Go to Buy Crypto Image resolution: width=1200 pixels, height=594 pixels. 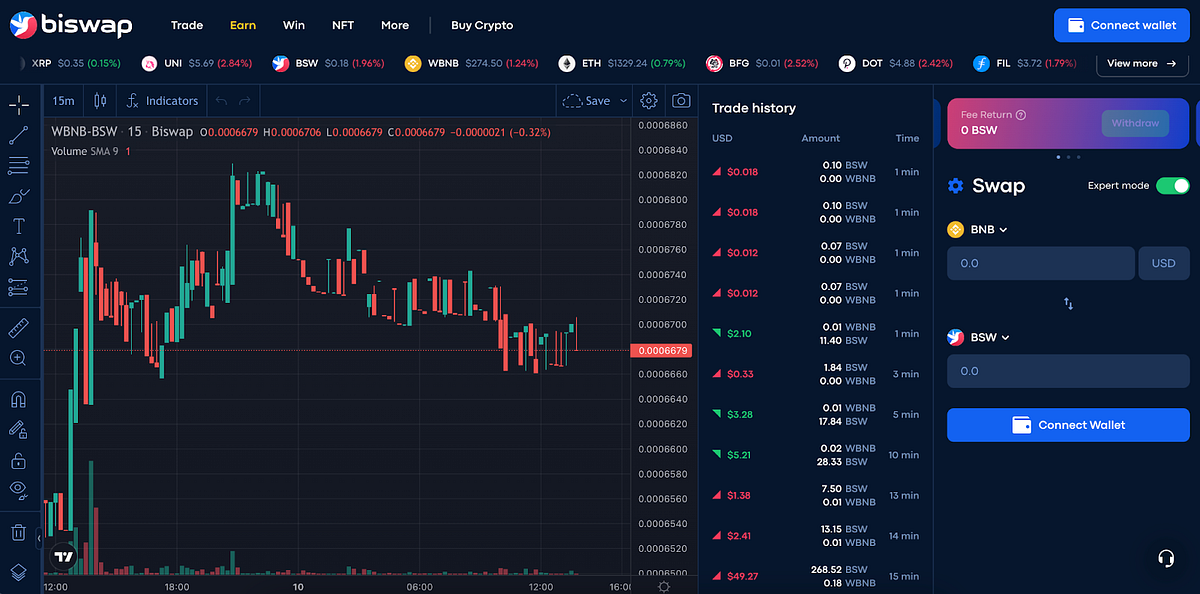click(x=482, y=25)
